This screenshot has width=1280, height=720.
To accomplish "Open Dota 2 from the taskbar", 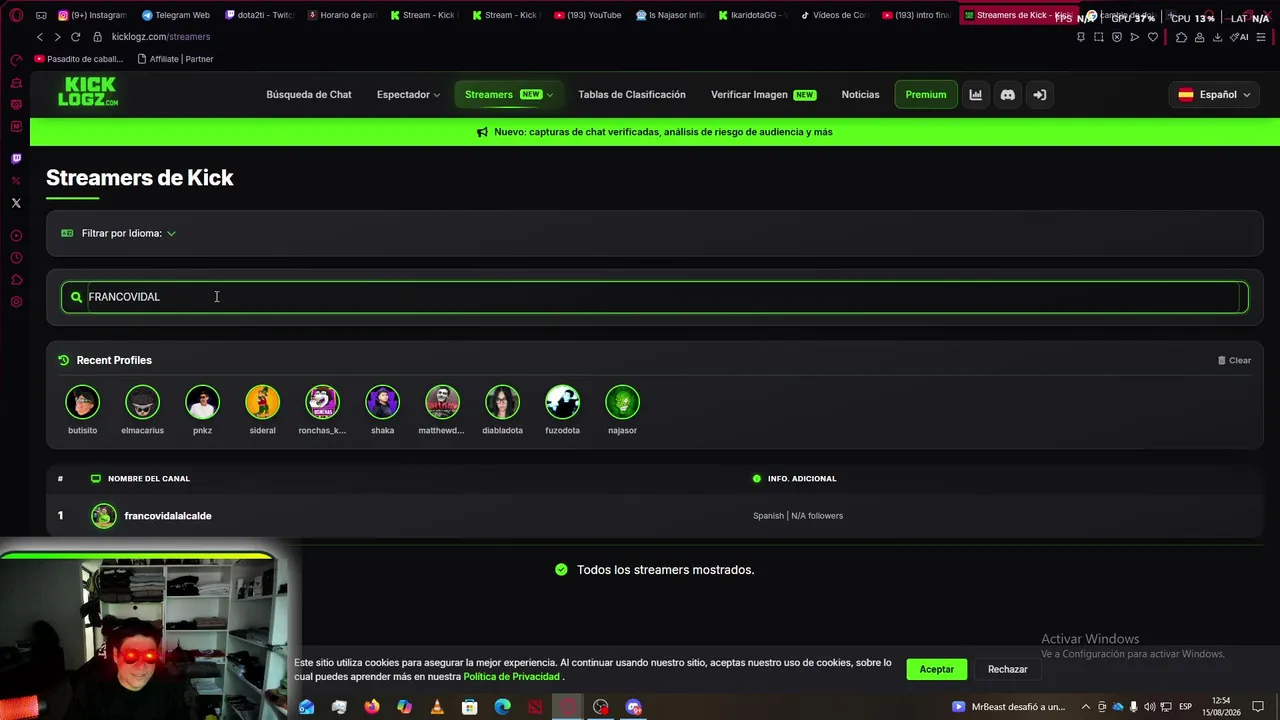I will (x=535, y=707).
